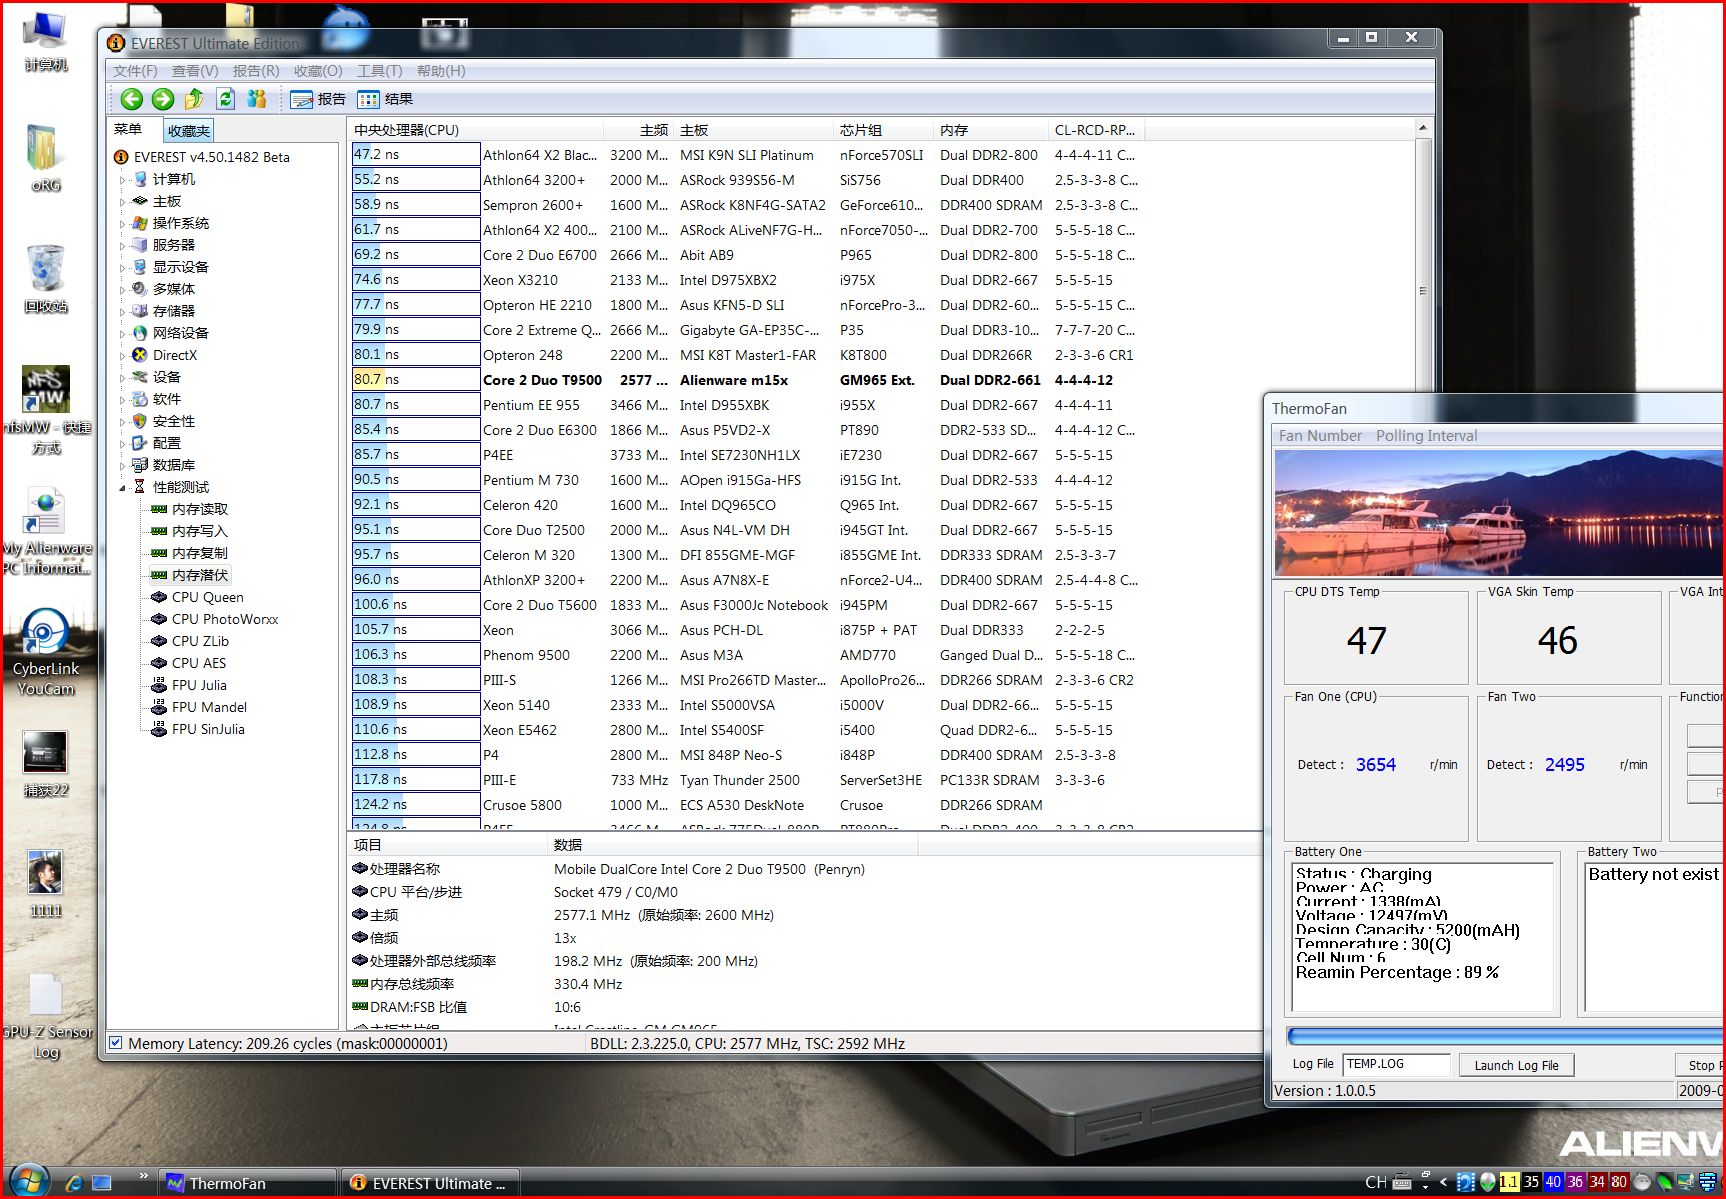Select the 内存复制 benchmark

click(x=200, y=553)
